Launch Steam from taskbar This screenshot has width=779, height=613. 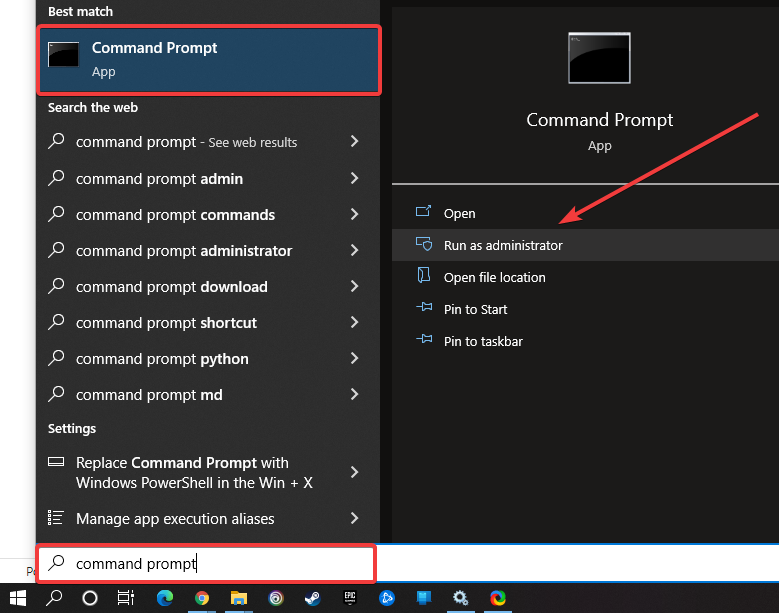(312, 598)
